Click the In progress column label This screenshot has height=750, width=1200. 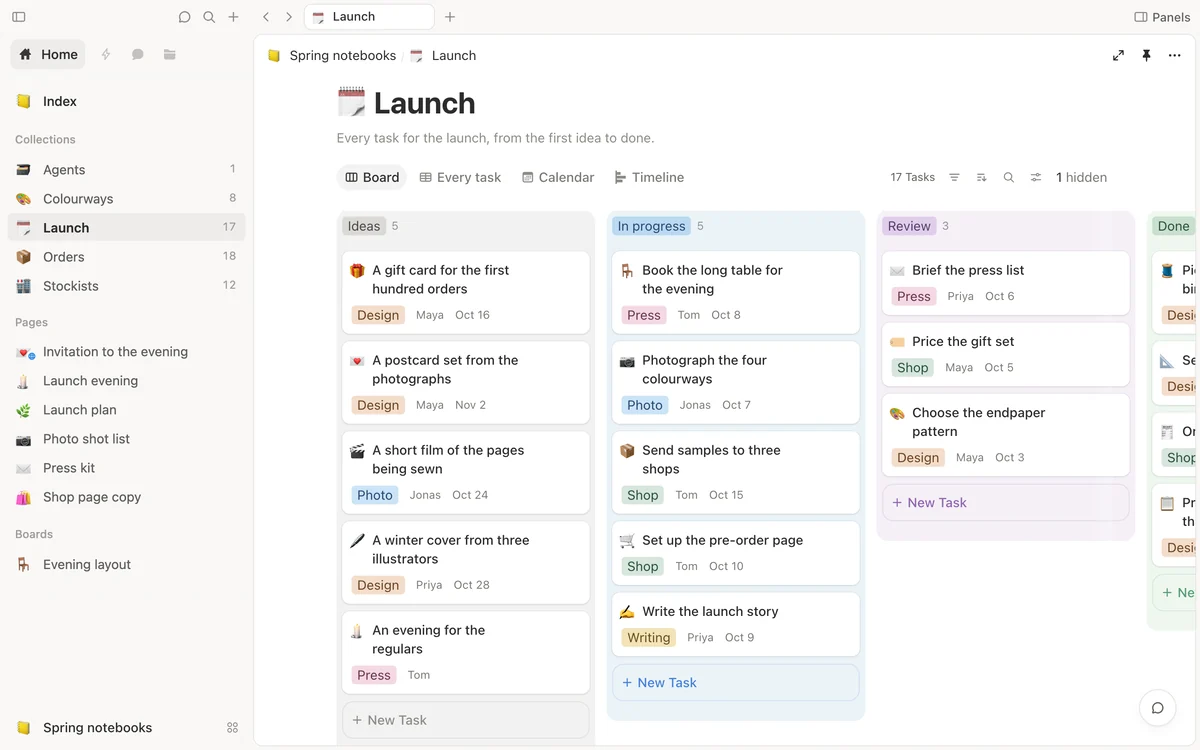tap(651, 226)
